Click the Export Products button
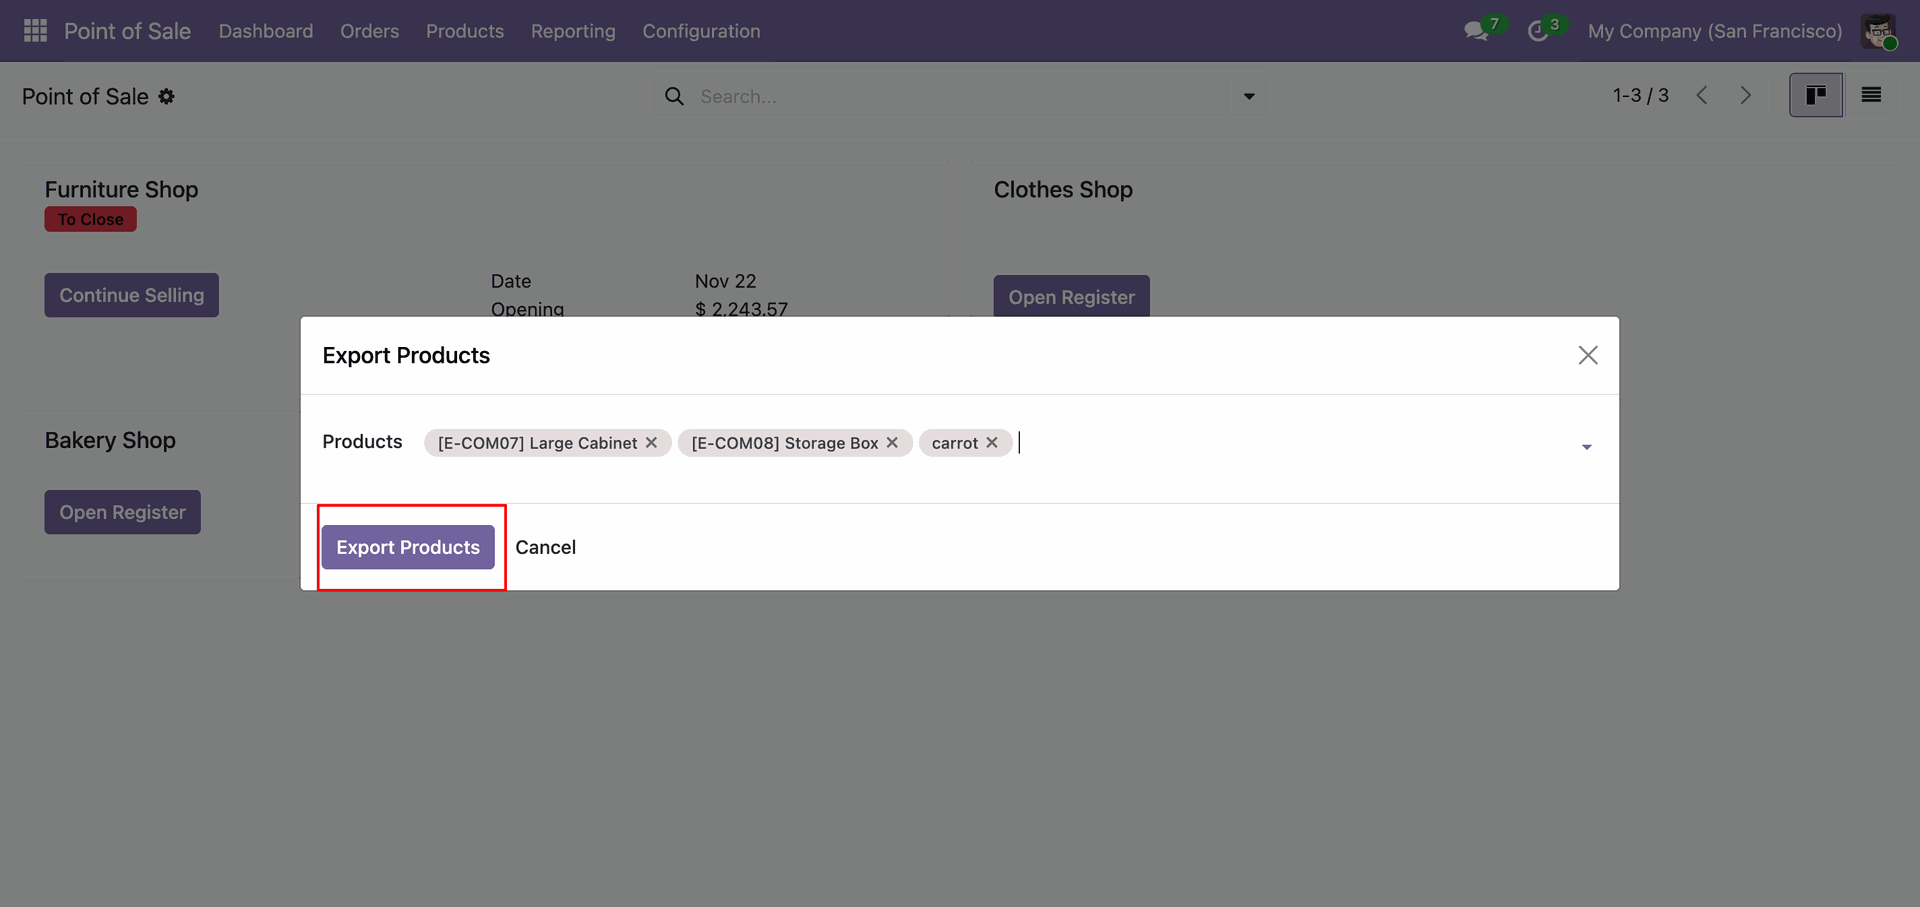The width and height of the screenshot is (1920, 907). point(408,547)
